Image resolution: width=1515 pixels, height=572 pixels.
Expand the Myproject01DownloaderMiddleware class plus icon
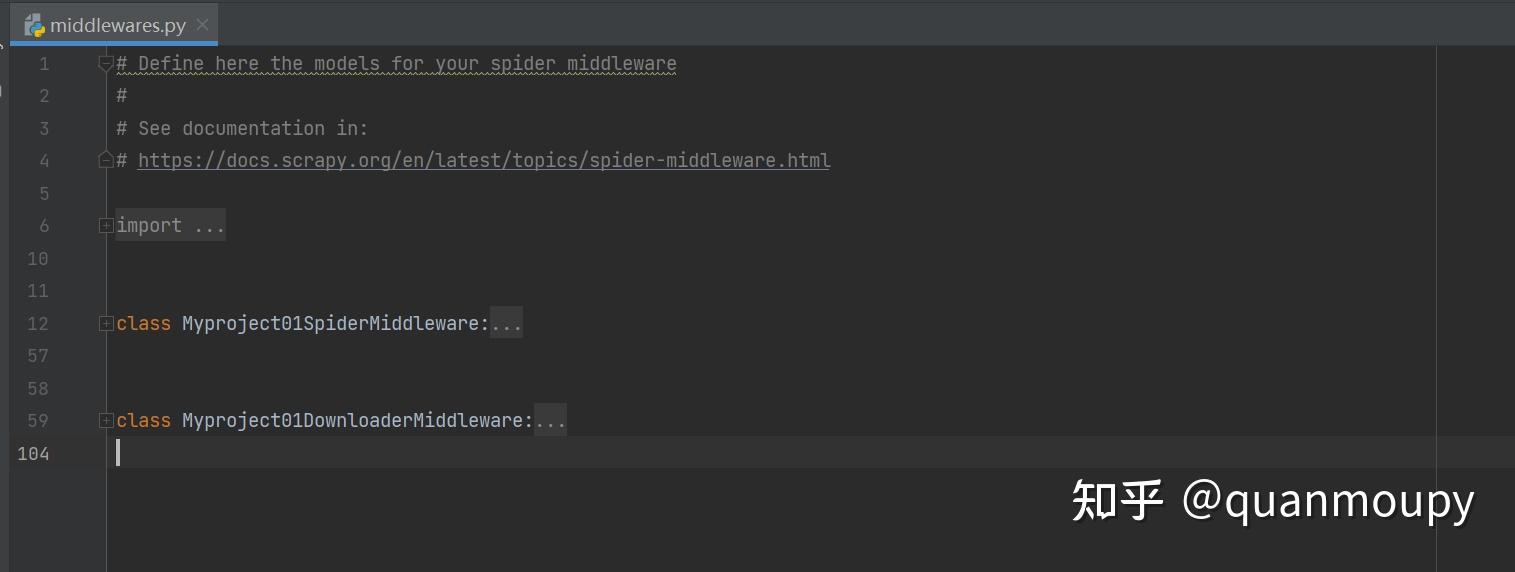(106, 421)
